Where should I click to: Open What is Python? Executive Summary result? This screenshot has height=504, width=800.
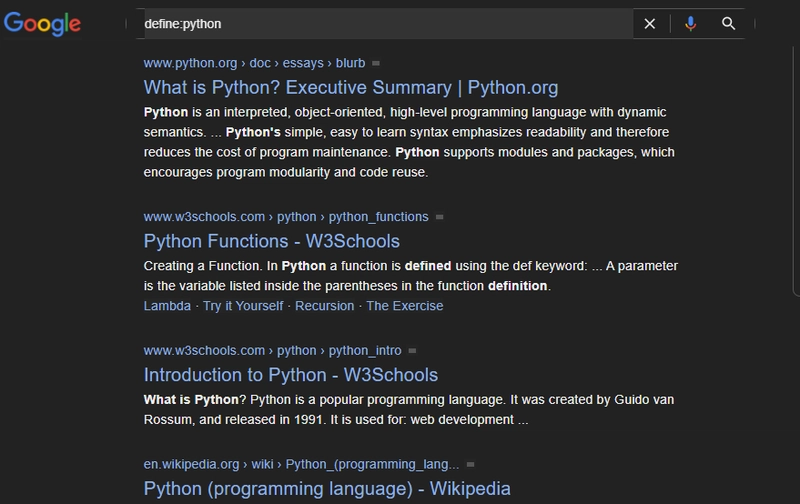[x=351, y=88]
